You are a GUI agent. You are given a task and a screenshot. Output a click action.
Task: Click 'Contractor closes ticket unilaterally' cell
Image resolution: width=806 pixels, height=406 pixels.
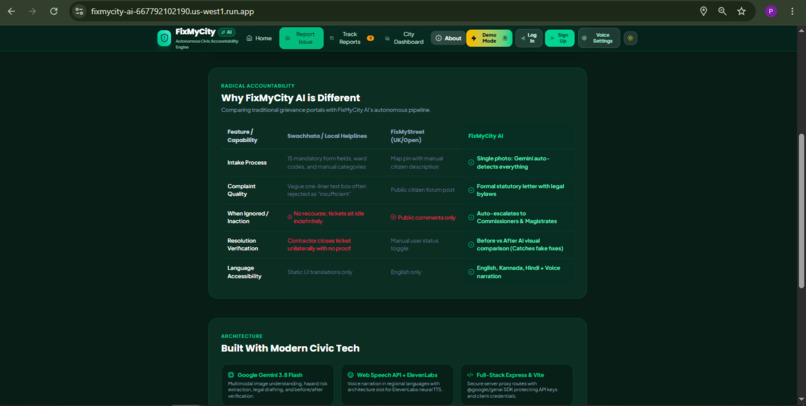click(x=319, y=245)
